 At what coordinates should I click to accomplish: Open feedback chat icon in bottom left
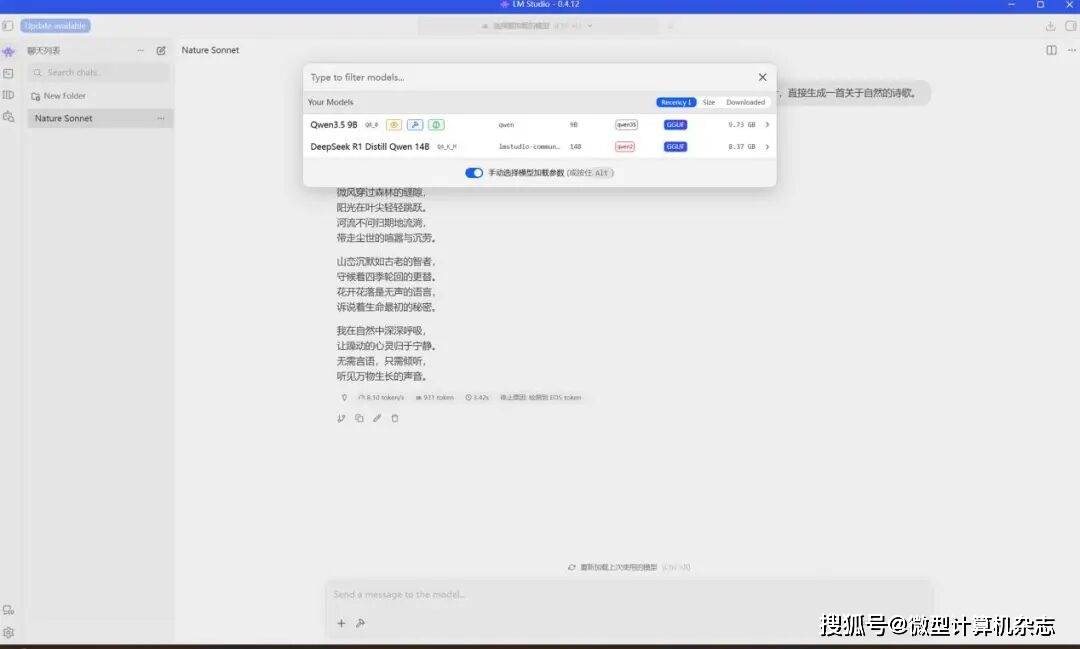pos(8,610)
